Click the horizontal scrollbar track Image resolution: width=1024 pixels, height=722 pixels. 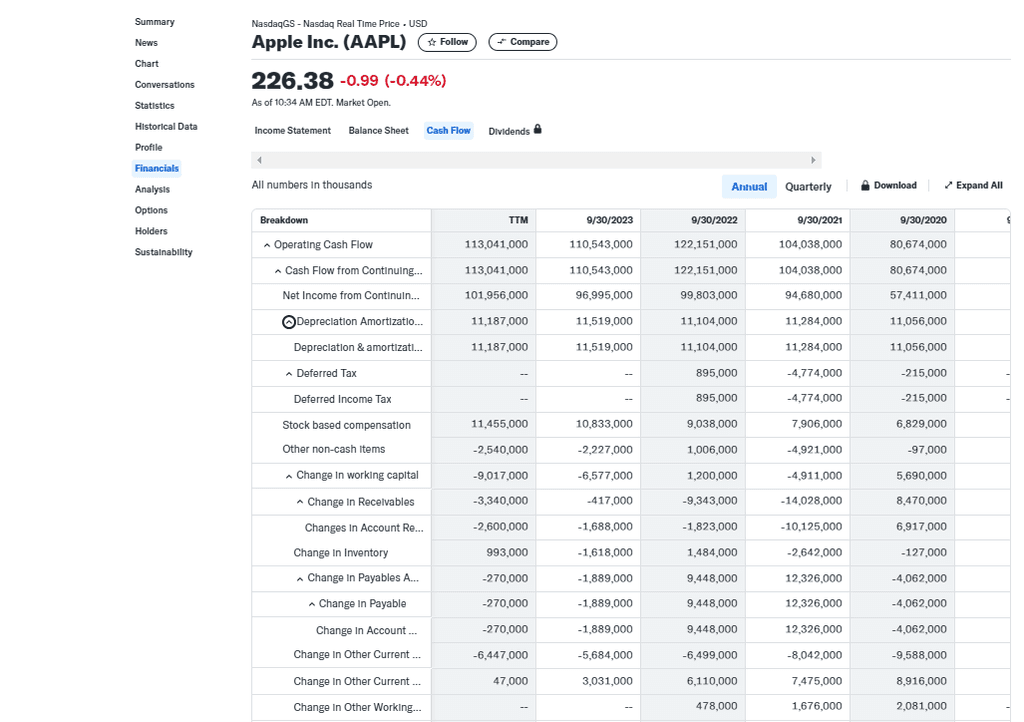pyautogui.click(x=536, y=160)
